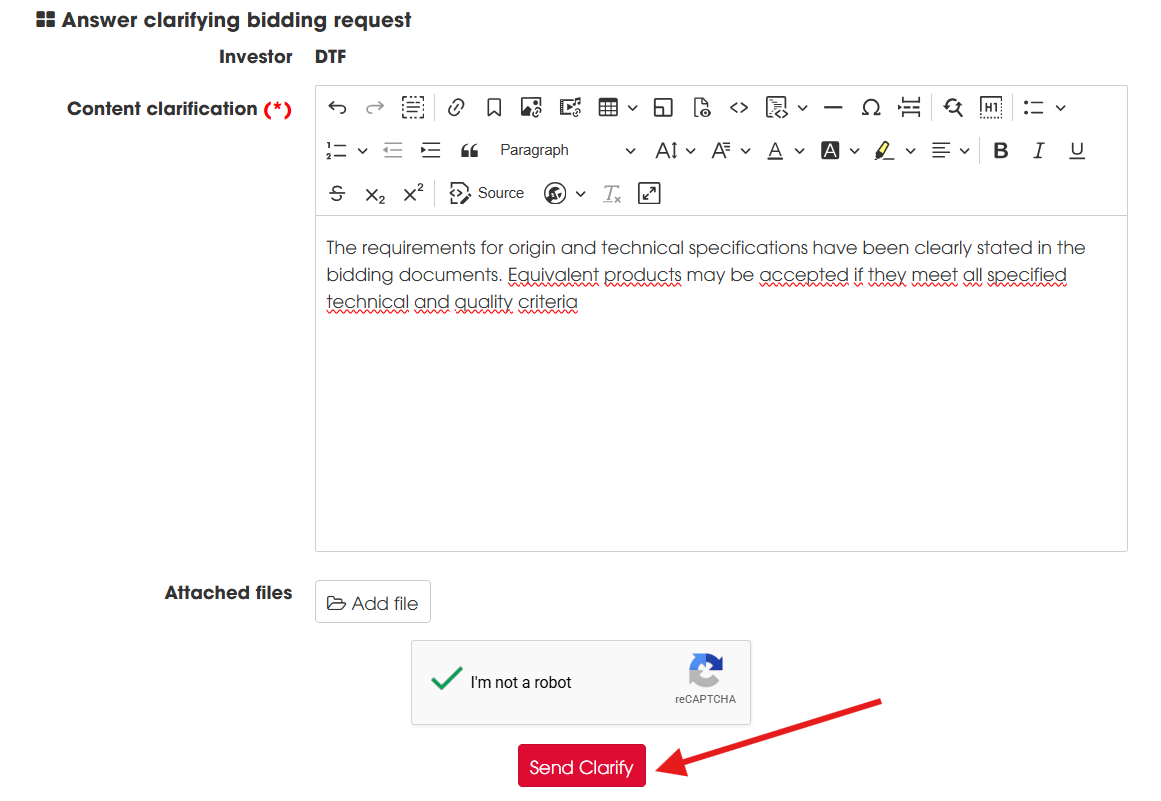Insert a link using the link icon
Screen dimensions: 1161x801
click(456, 108)
